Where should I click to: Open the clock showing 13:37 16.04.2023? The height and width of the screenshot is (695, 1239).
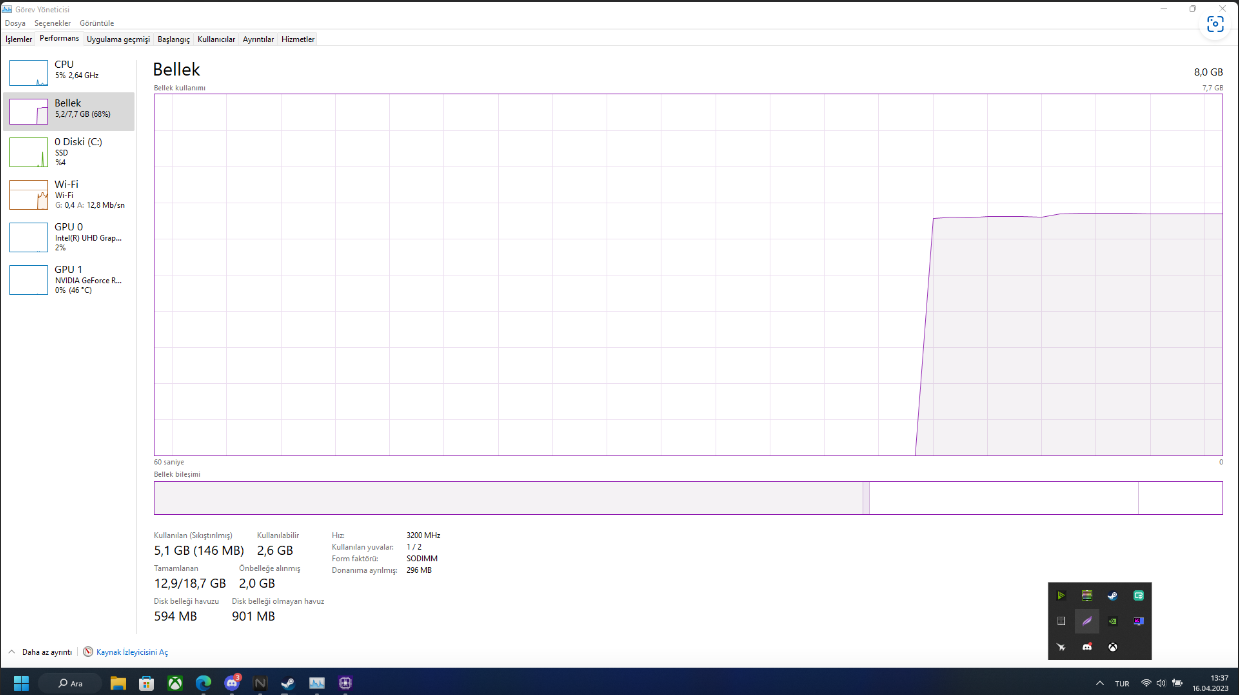[1210, 683]
